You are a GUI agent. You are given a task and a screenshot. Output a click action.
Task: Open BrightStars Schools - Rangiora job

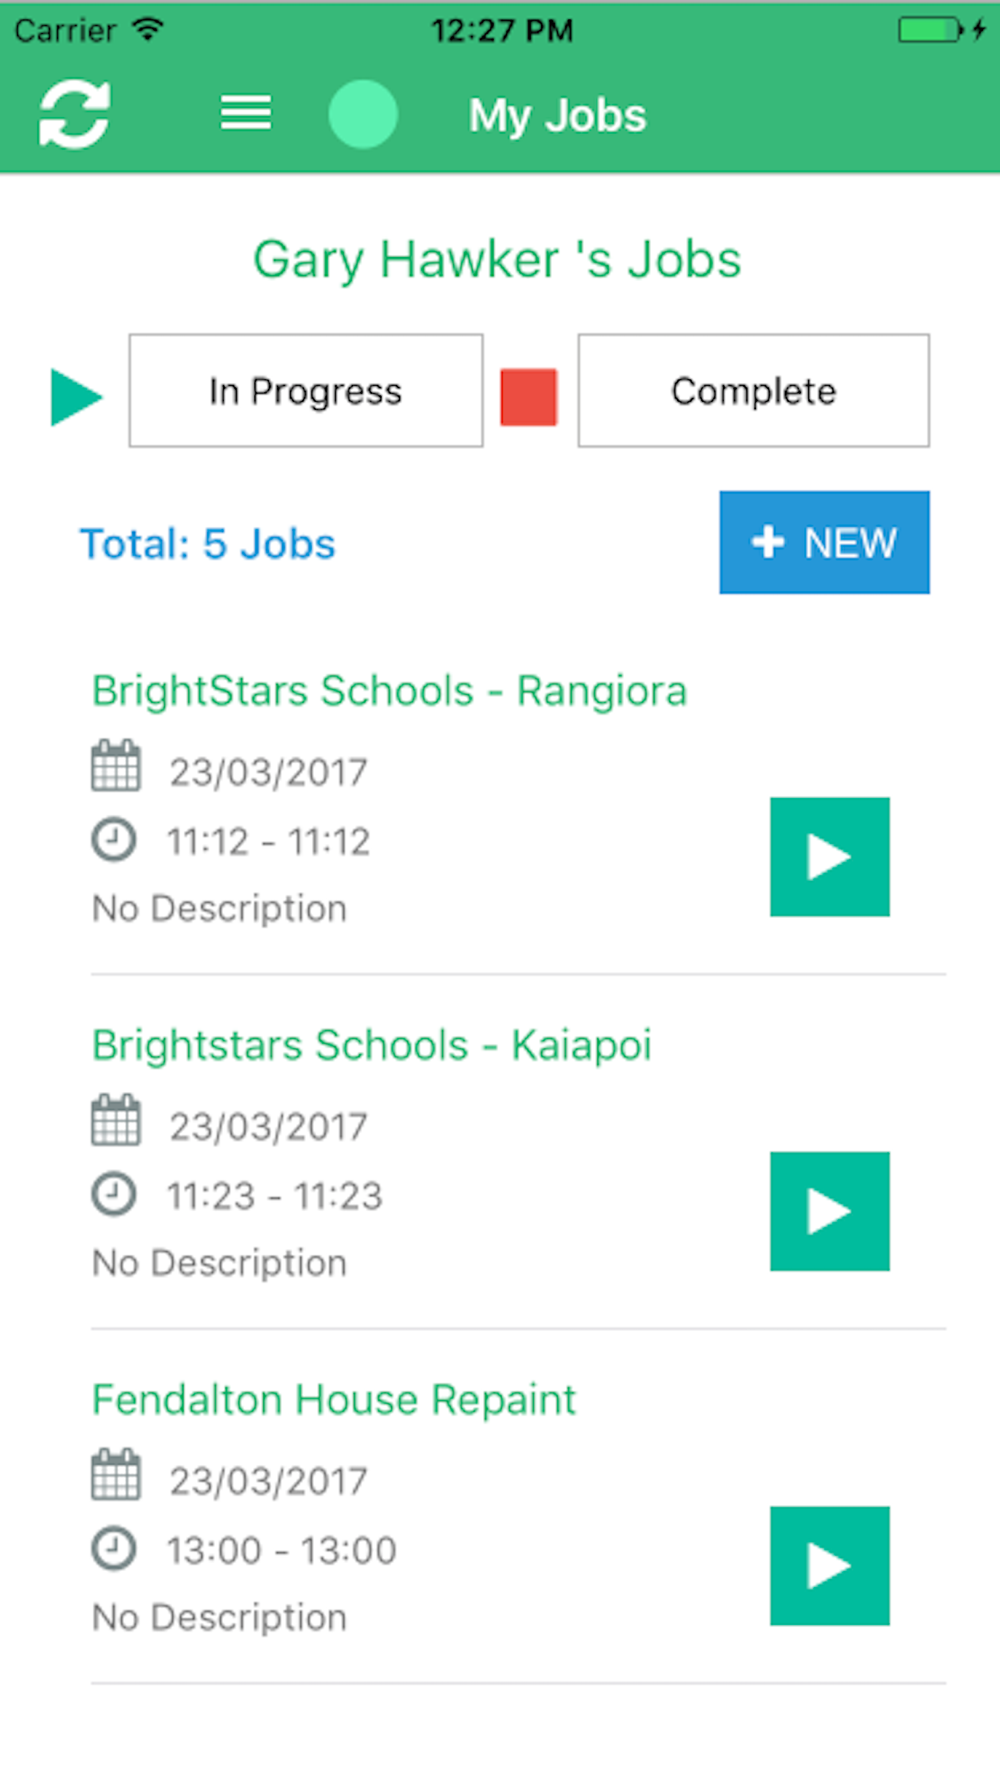pyautogui.click(x=390, y=691)
